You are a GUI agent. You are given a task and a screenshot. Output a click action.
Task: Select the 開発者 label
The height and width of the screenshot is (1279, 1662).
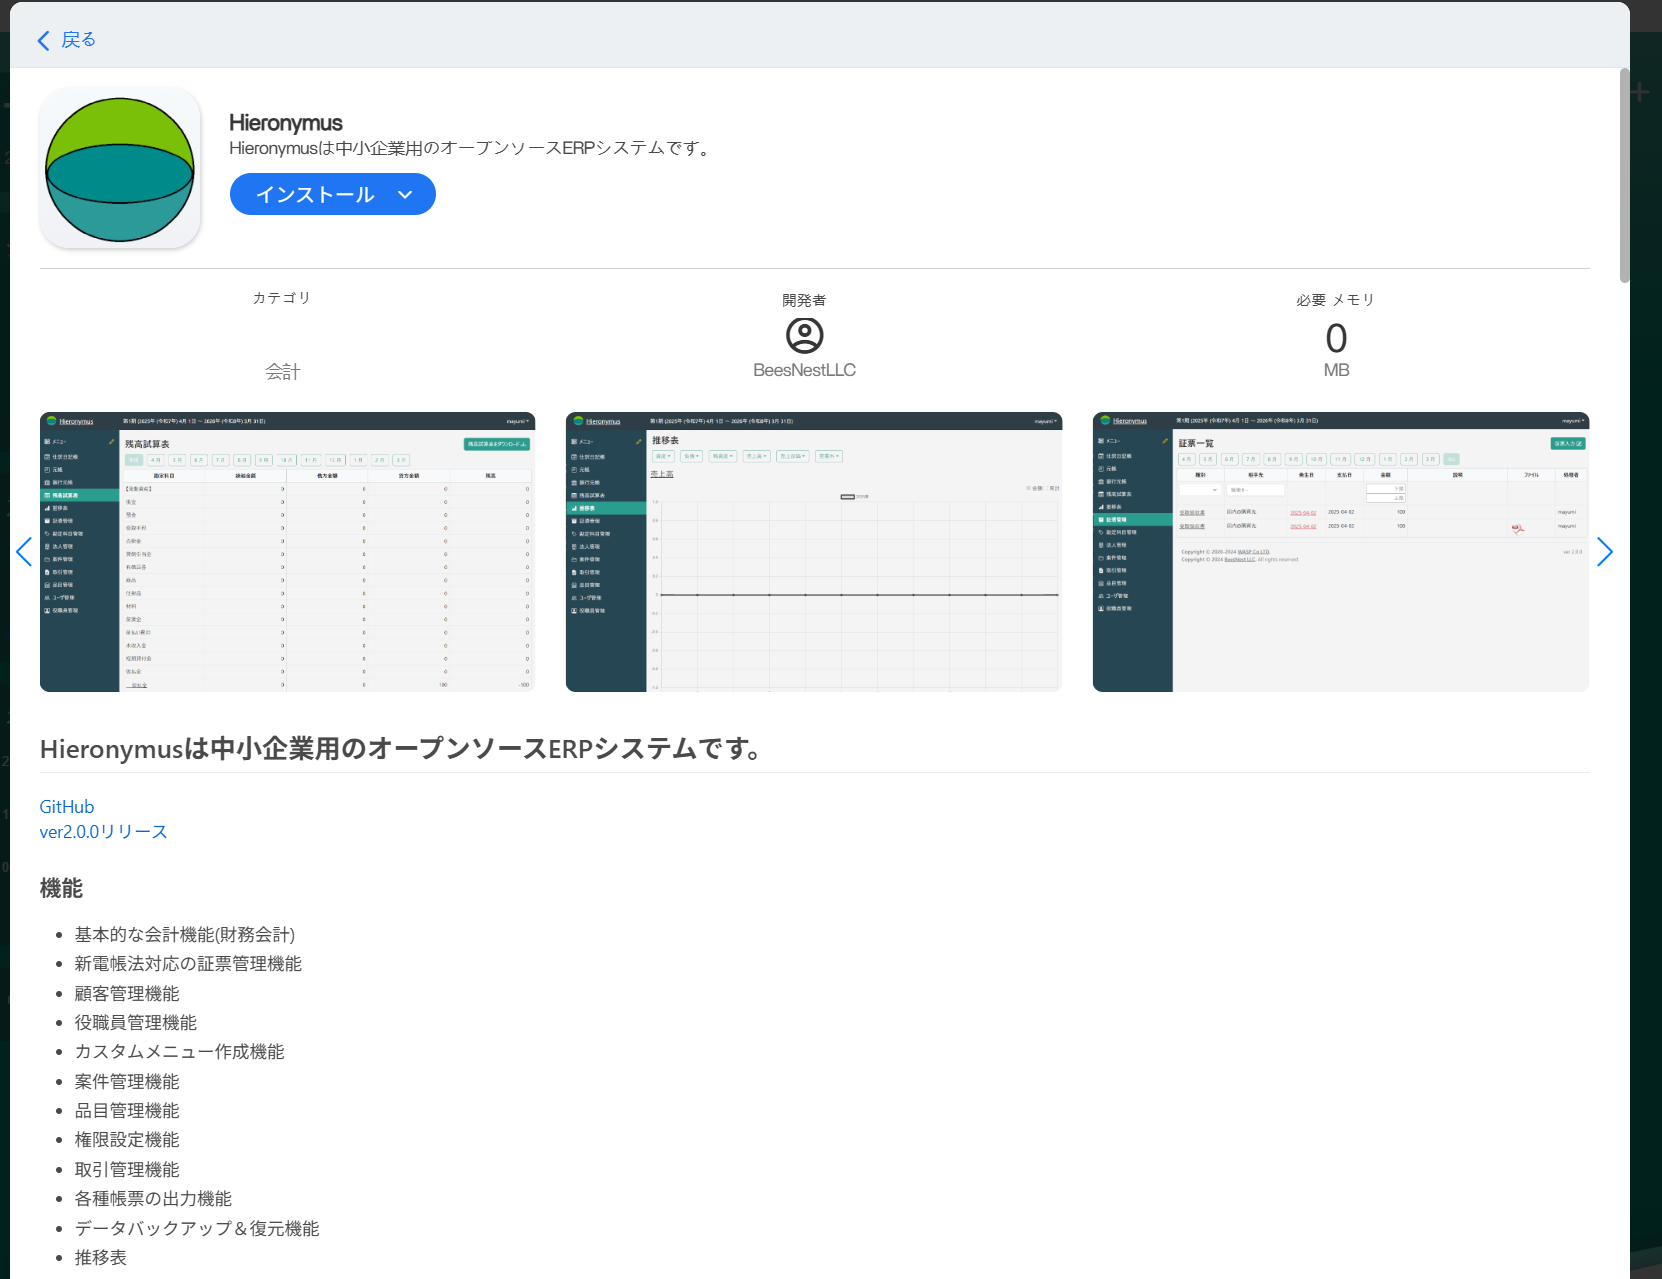coord(804,300)
